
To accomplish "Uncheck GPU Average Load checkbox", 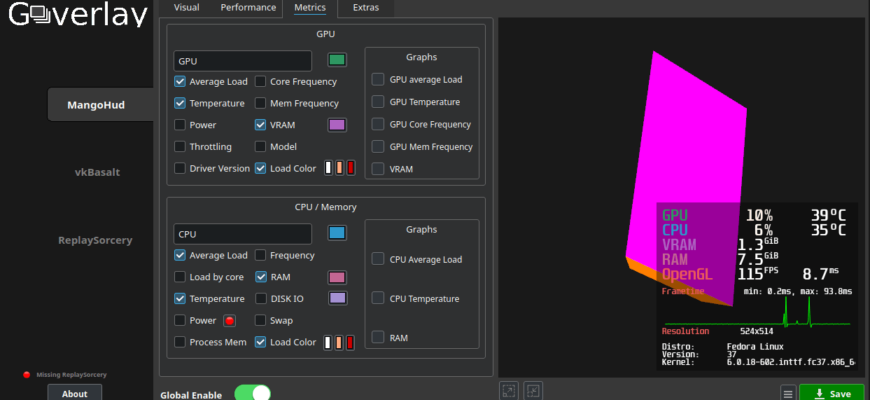I will (x=180, y=82).
